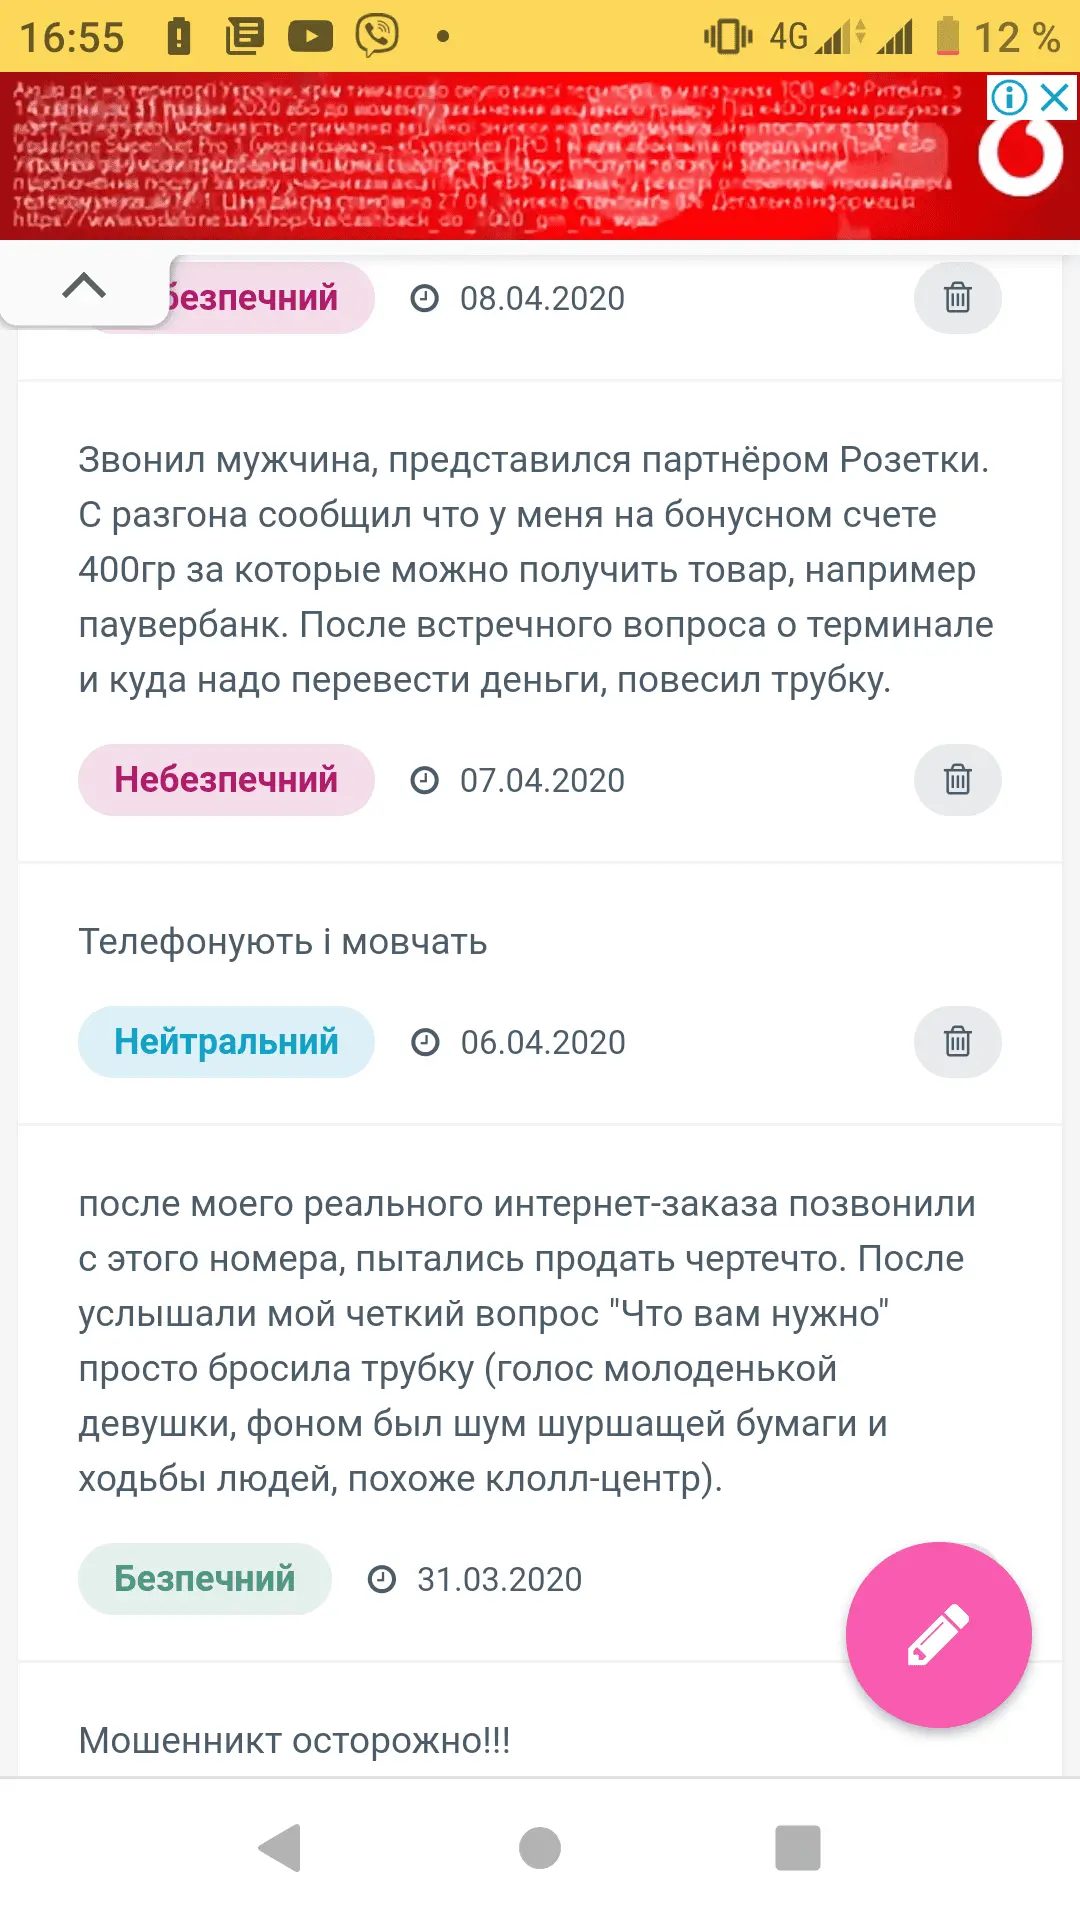Tap the green 'Безпечний' rating tag

205,1579
